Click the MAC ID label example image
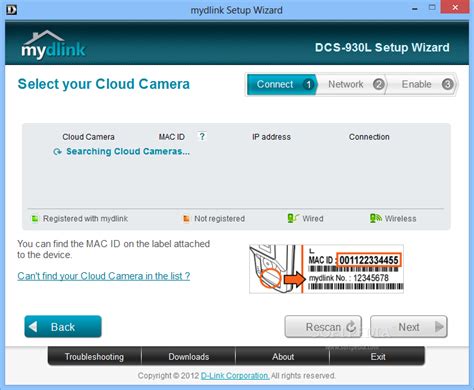 pos(326,269)
